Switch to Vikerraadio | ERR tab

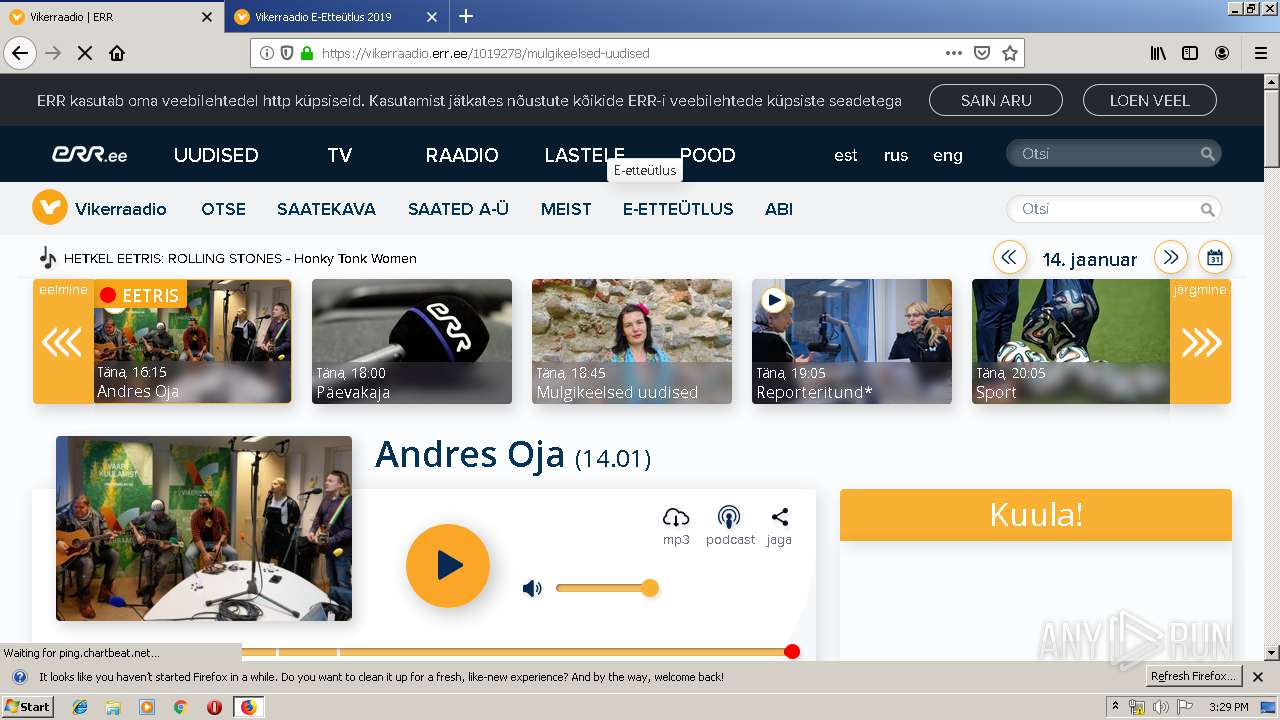tap(110, 16)
